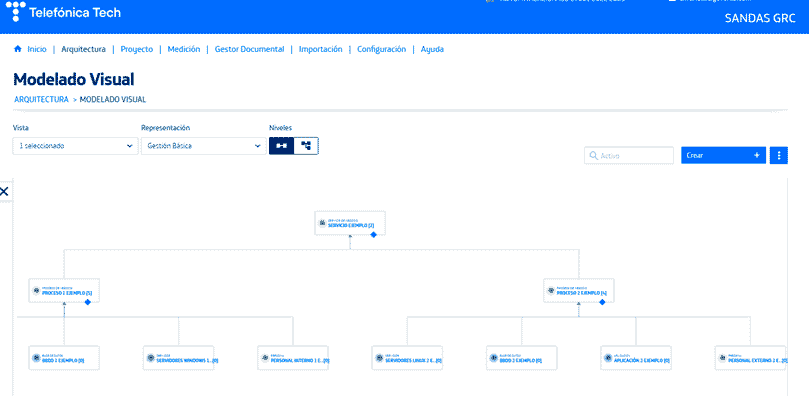The height and width of the screenshot is (396, 809).
Task: Click the Modelado Visual page heading
Action: 74,79
